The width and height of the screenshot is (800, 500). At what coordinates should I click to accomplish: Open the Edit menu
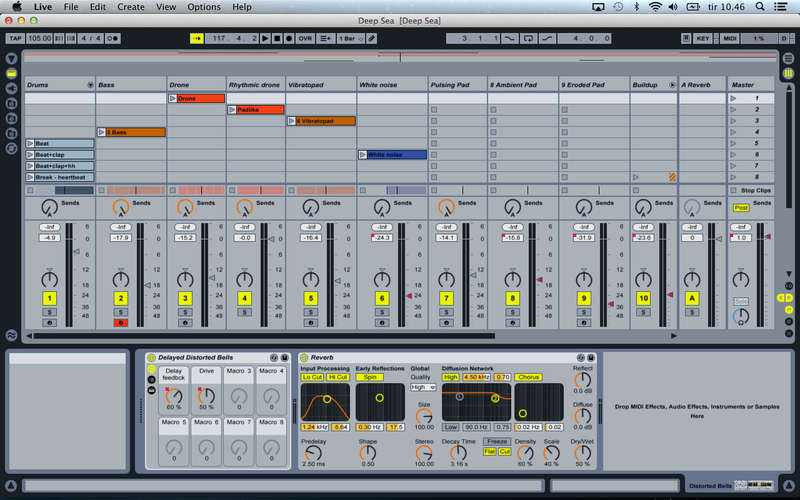[97, 7]
